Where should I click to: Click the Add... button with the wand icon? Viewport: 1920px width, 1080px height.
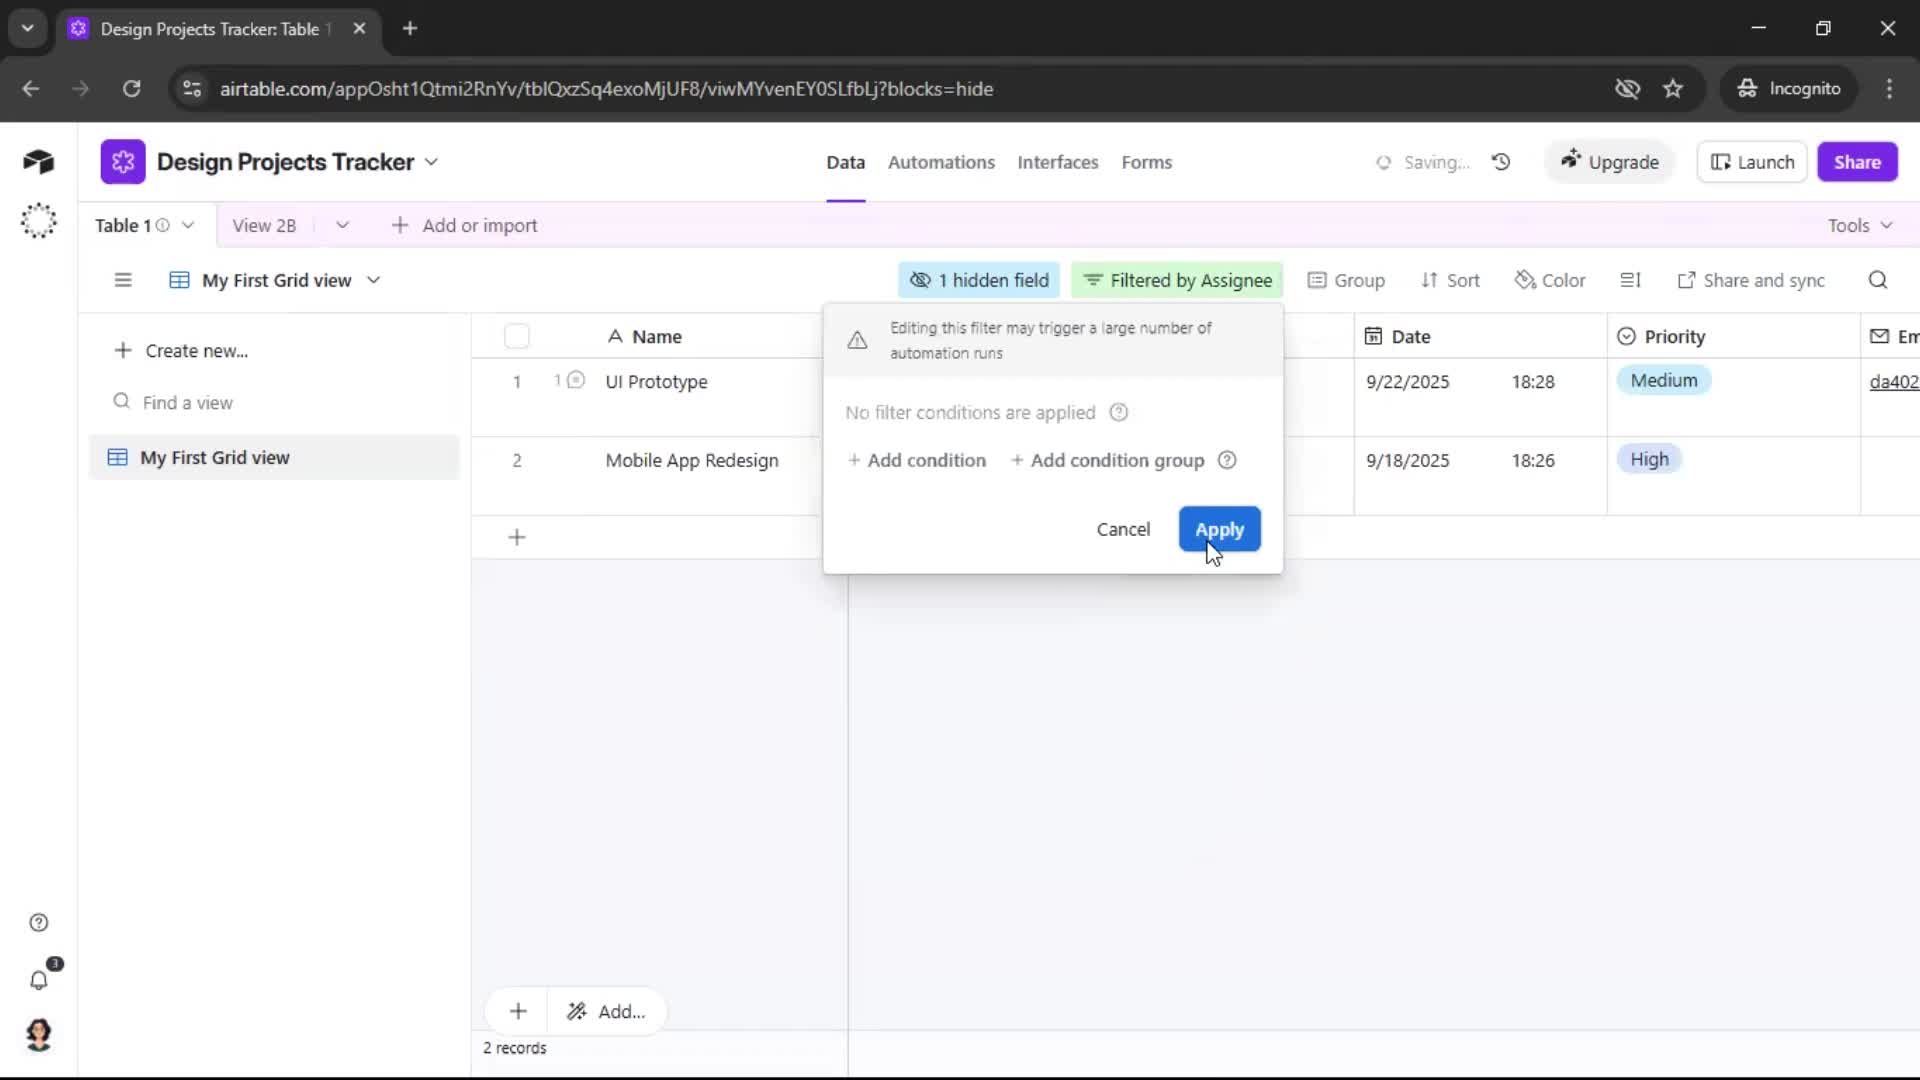pyautogui.click(x=606, y=1012)
